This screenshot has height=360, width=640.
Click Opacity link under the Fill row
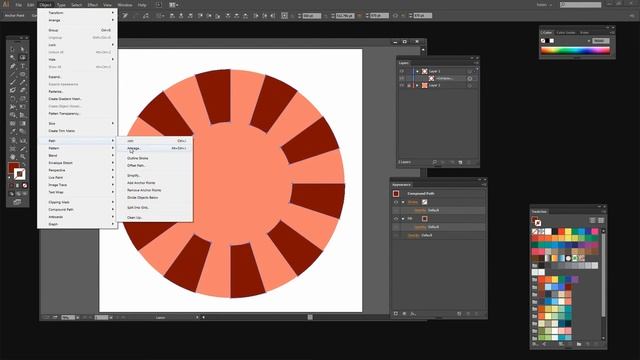point(420,227)
